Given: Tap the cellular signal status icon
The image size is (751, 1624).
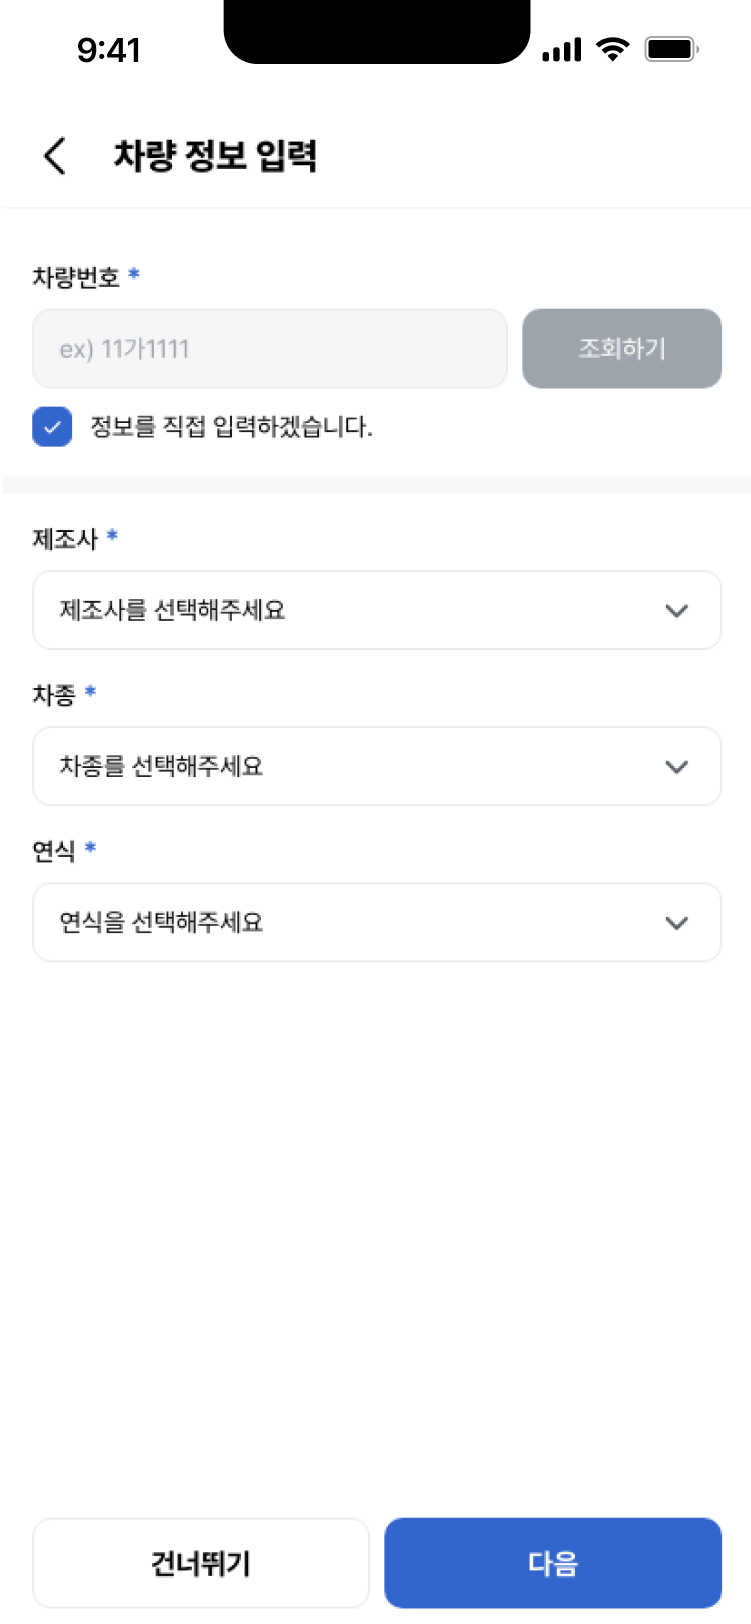Looking at the screenshot, I should coord(561,49).
